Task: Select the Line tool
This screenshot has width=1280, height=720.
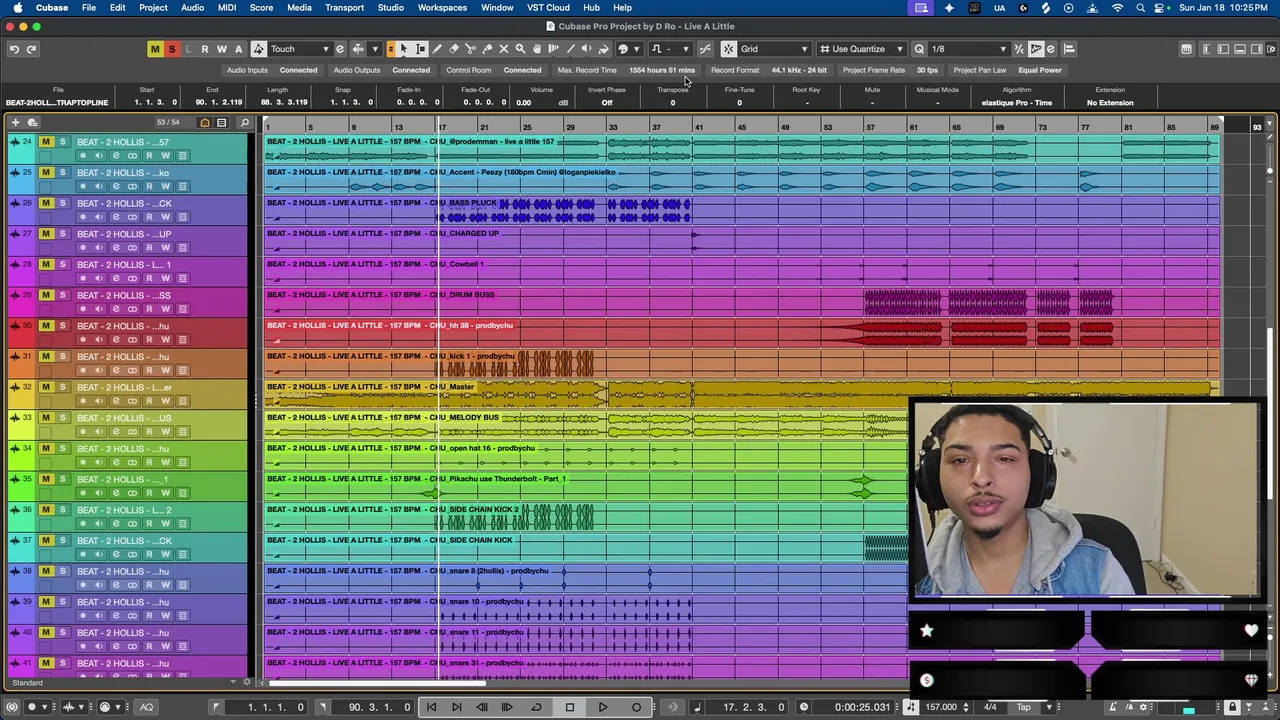Action: [x=570, y=49]
